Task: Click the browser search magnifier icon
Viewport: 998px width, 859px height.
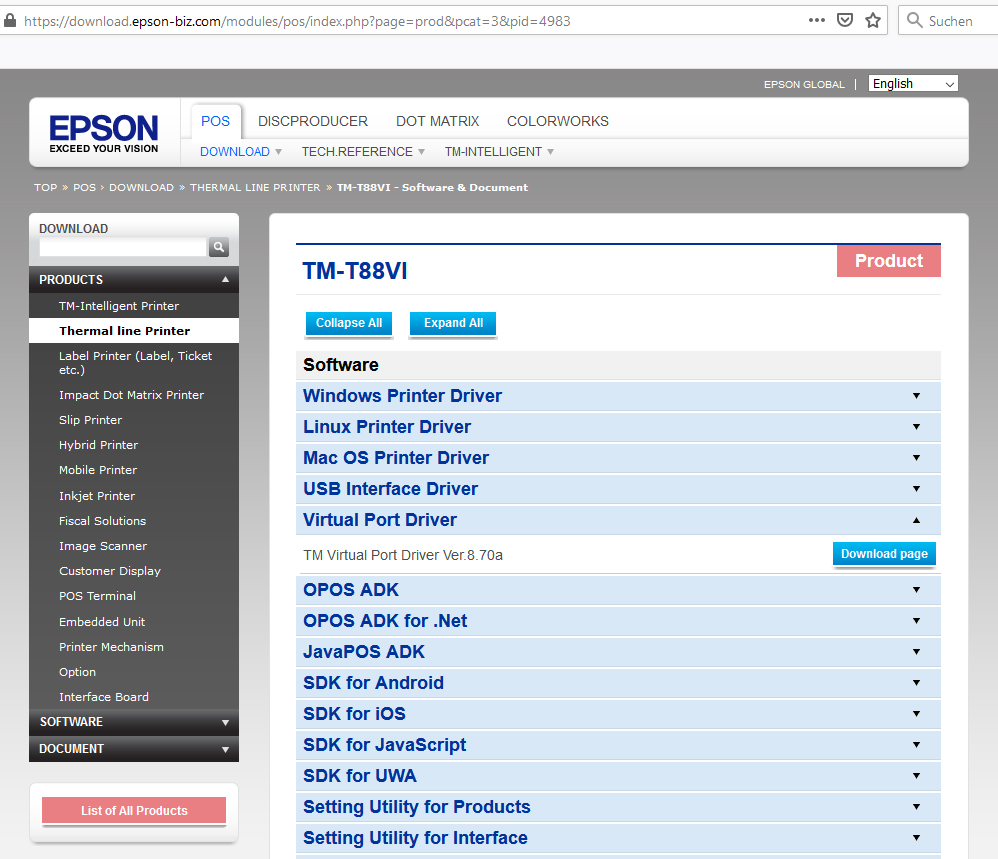Action: [x=915, y=20]
